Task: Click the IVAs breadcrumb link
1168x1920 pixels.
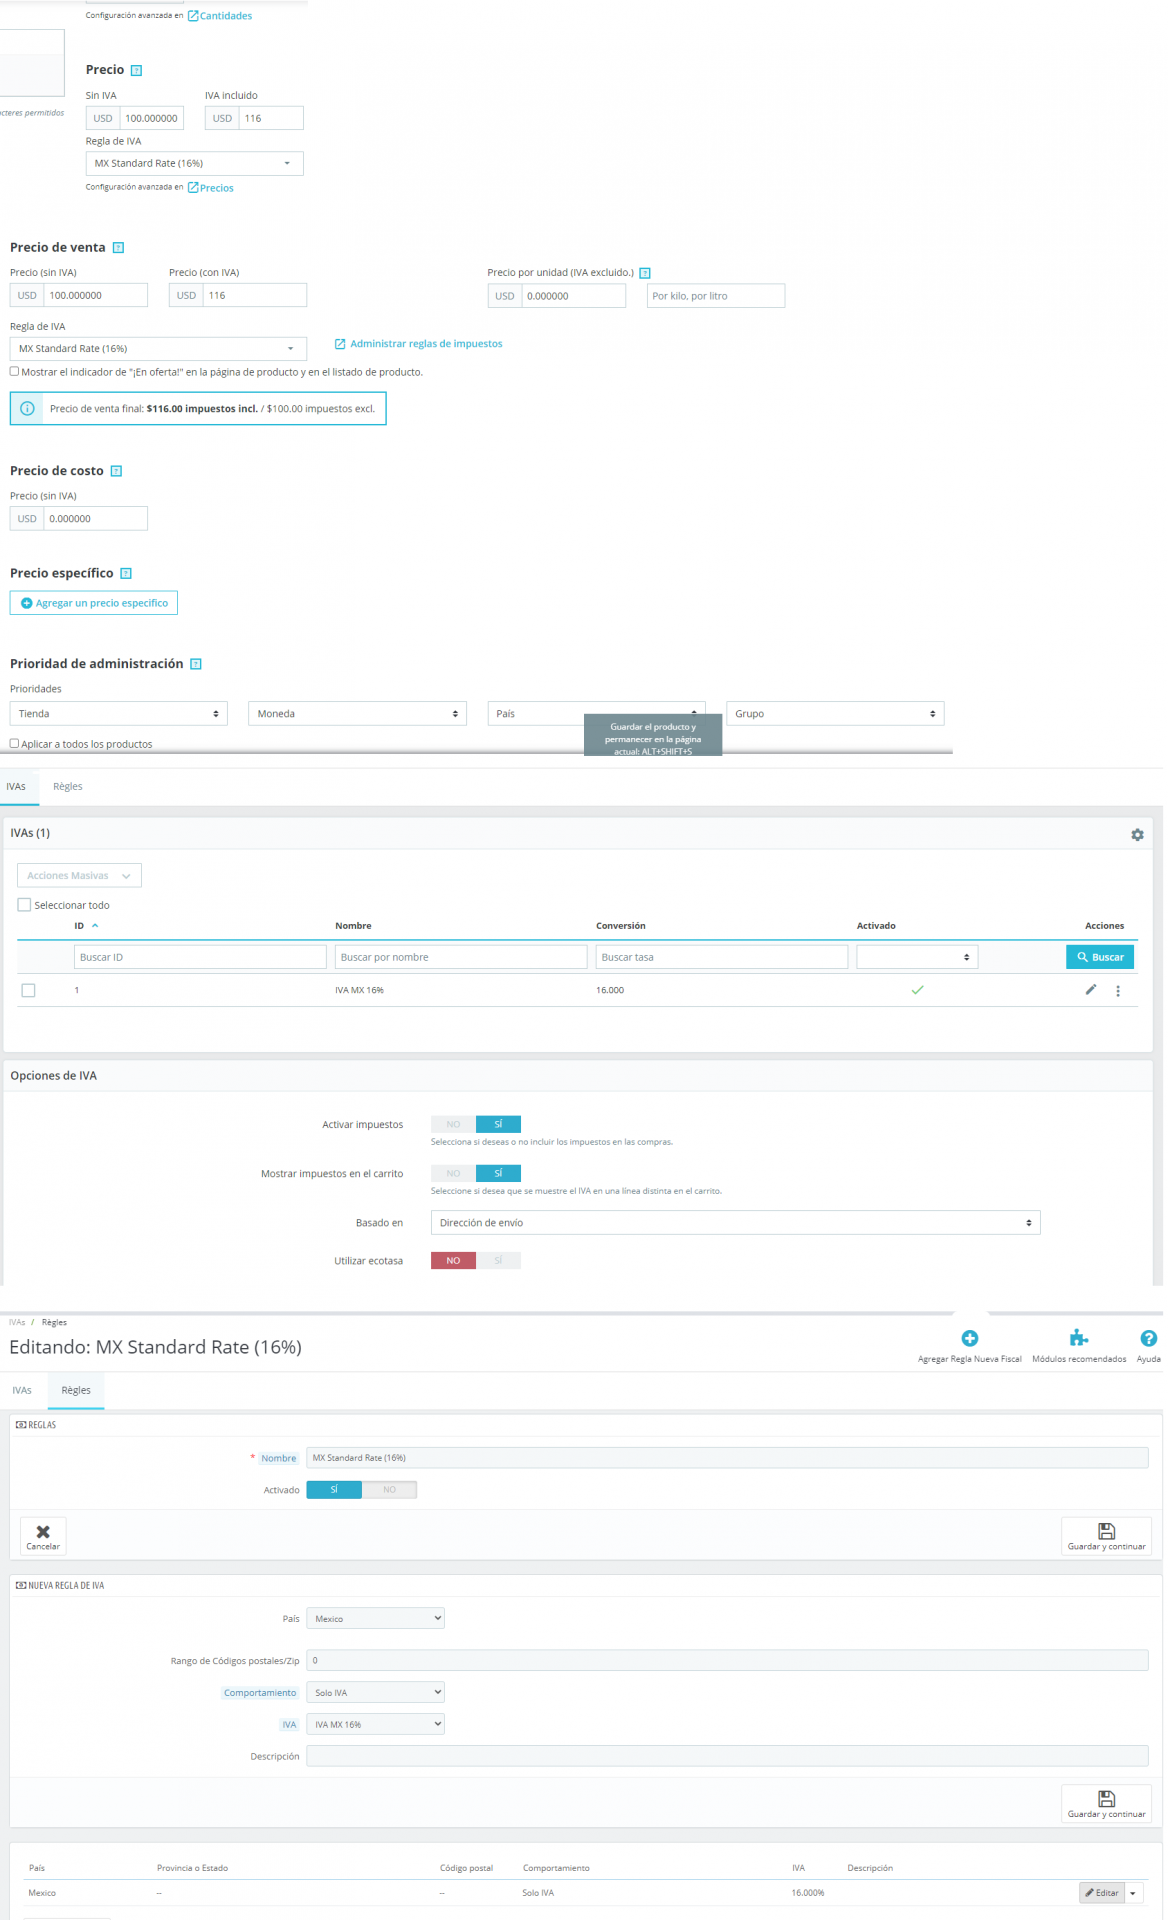Action: (17, 1322)
